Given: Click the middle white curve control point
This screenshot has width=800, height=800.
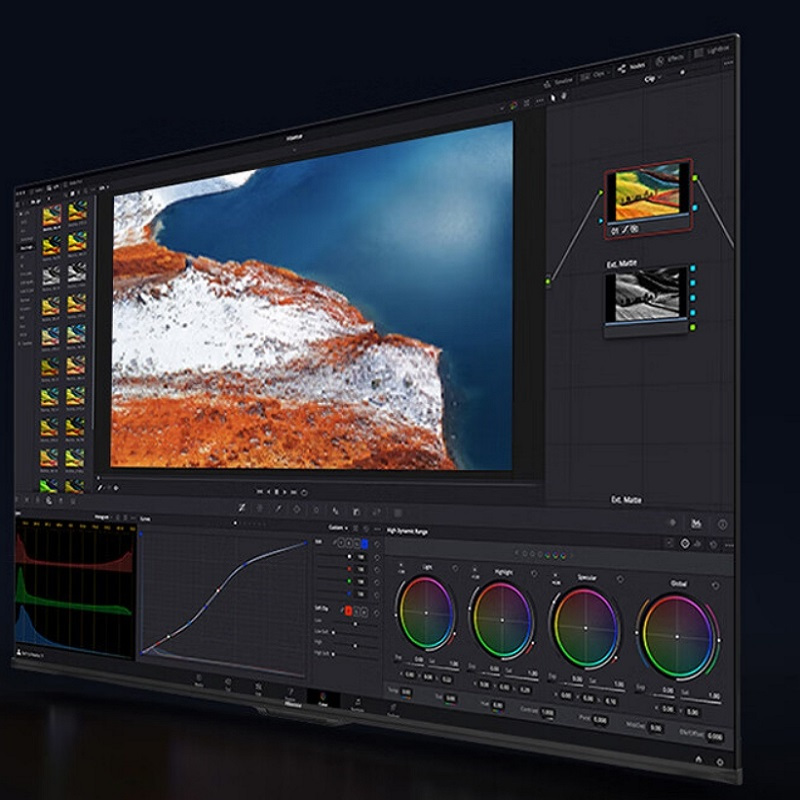Looking at the screenshot, I should tap(218, 590).
